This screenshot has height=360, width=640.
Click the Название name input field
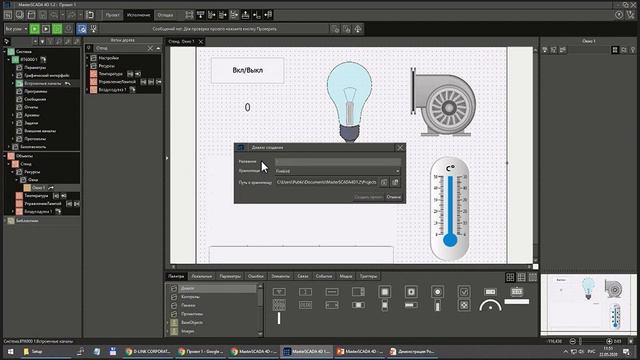tap(338, 162)
